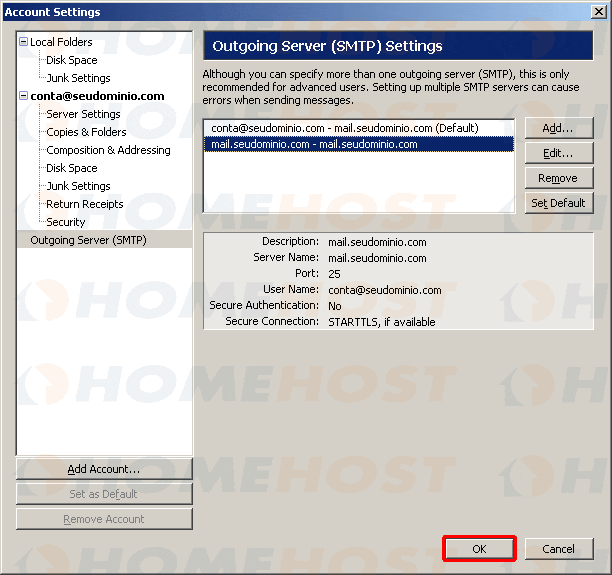Close the Account Settings window
612x575 pixels.
(598, 12)
